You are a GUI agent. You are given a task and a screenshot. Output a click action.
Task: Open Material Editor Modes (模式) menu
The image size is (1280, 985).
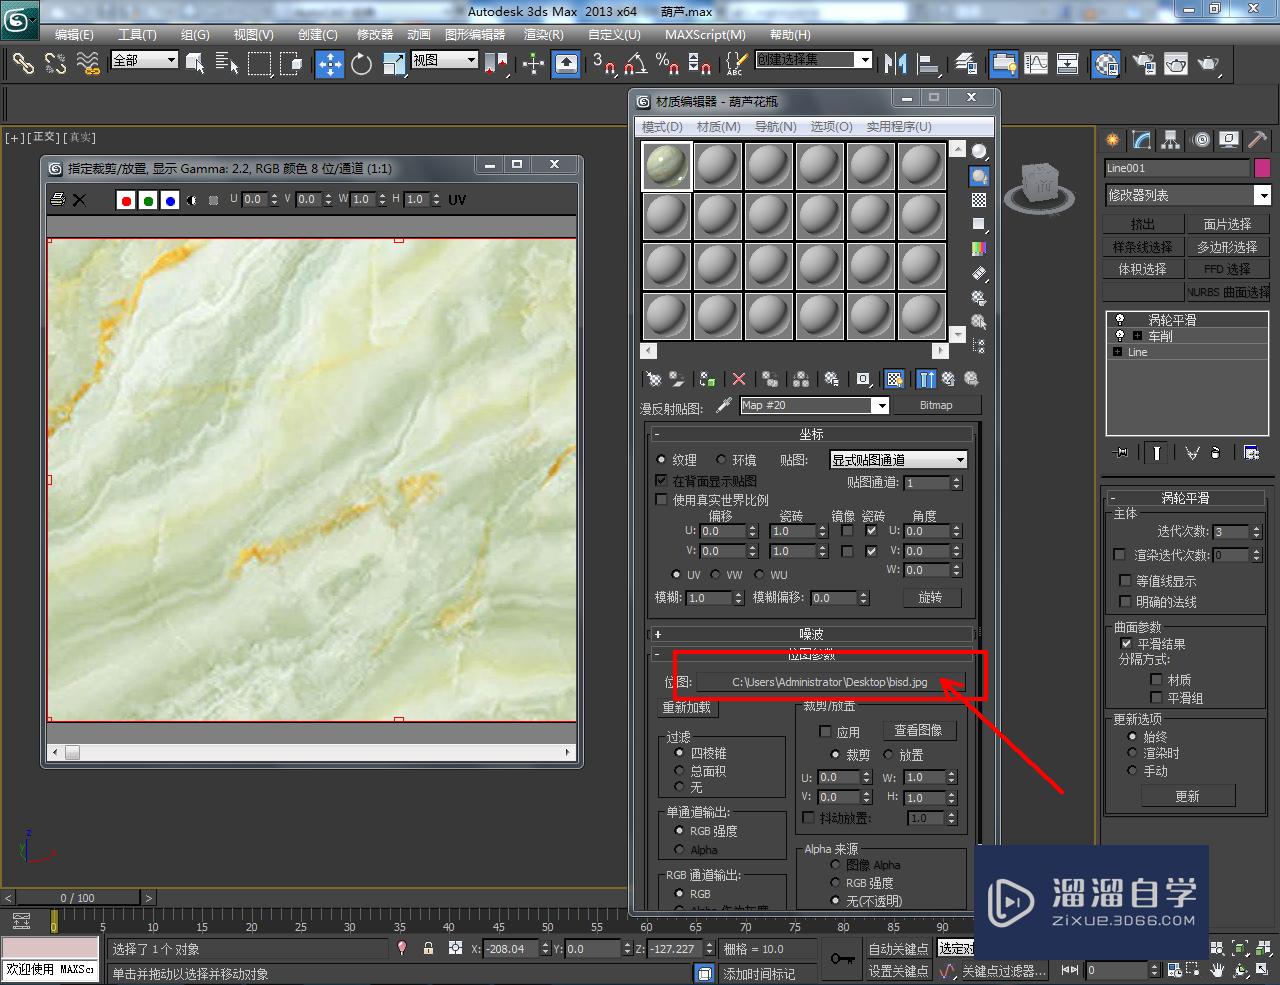click(x=662, y=126)
